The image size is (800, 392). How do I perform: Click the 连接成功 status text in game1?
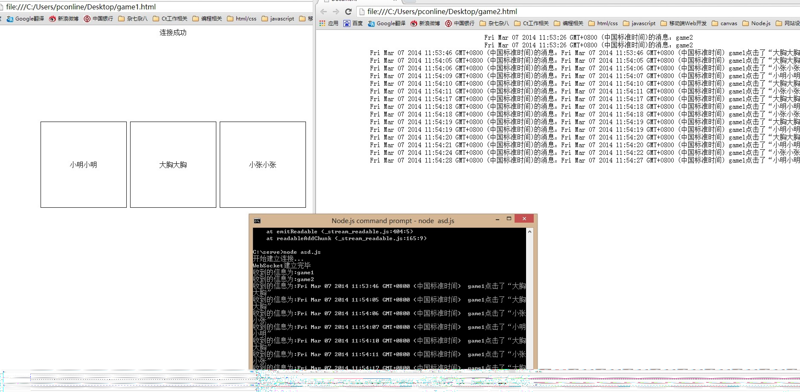pyautogui.click(x=173, y=32)
